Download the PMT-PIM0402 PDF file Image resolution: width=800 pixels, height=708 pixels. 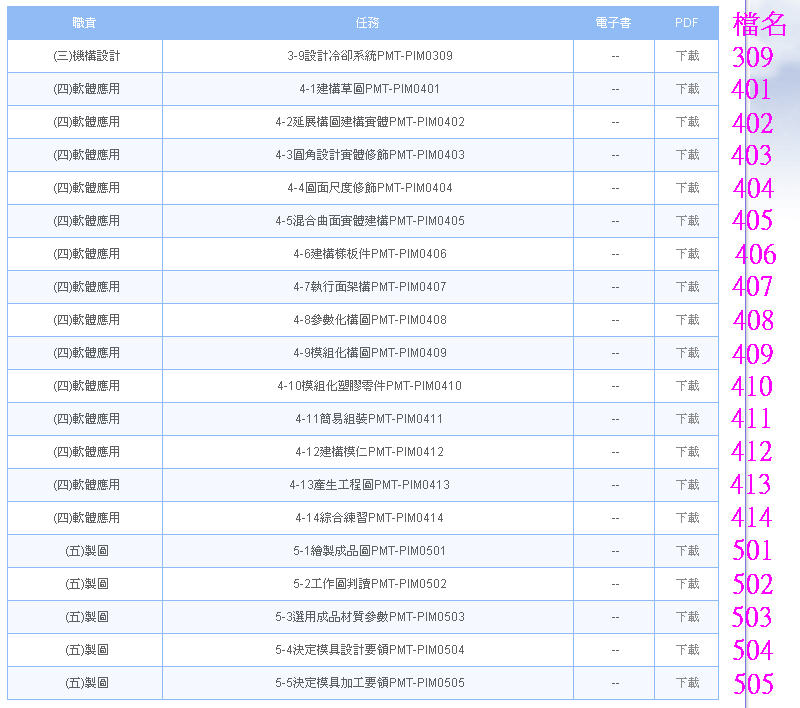687,122
